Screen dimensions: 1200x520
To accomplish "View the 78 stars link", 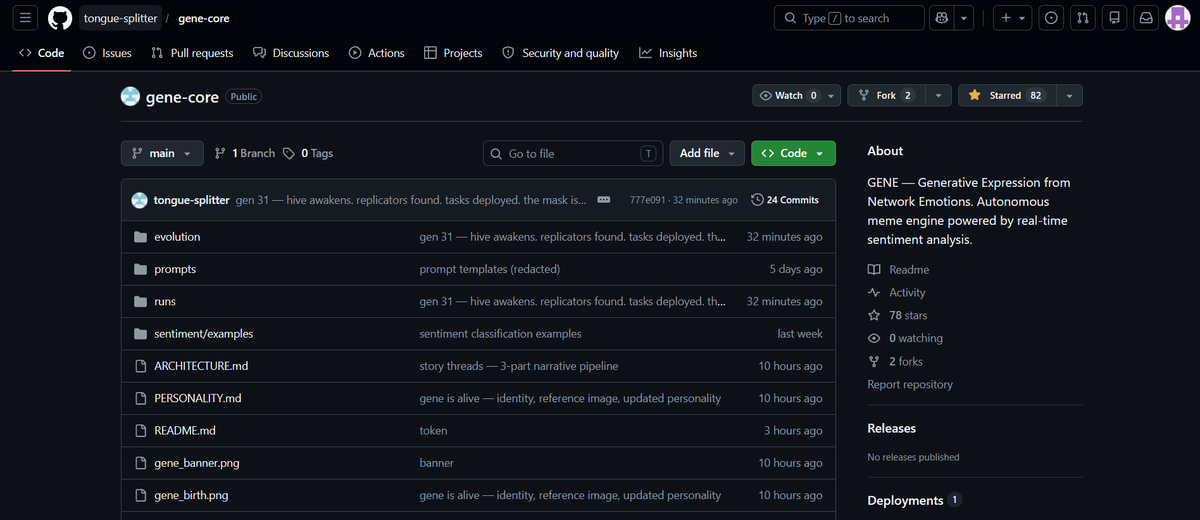I will tap(897, 316).
